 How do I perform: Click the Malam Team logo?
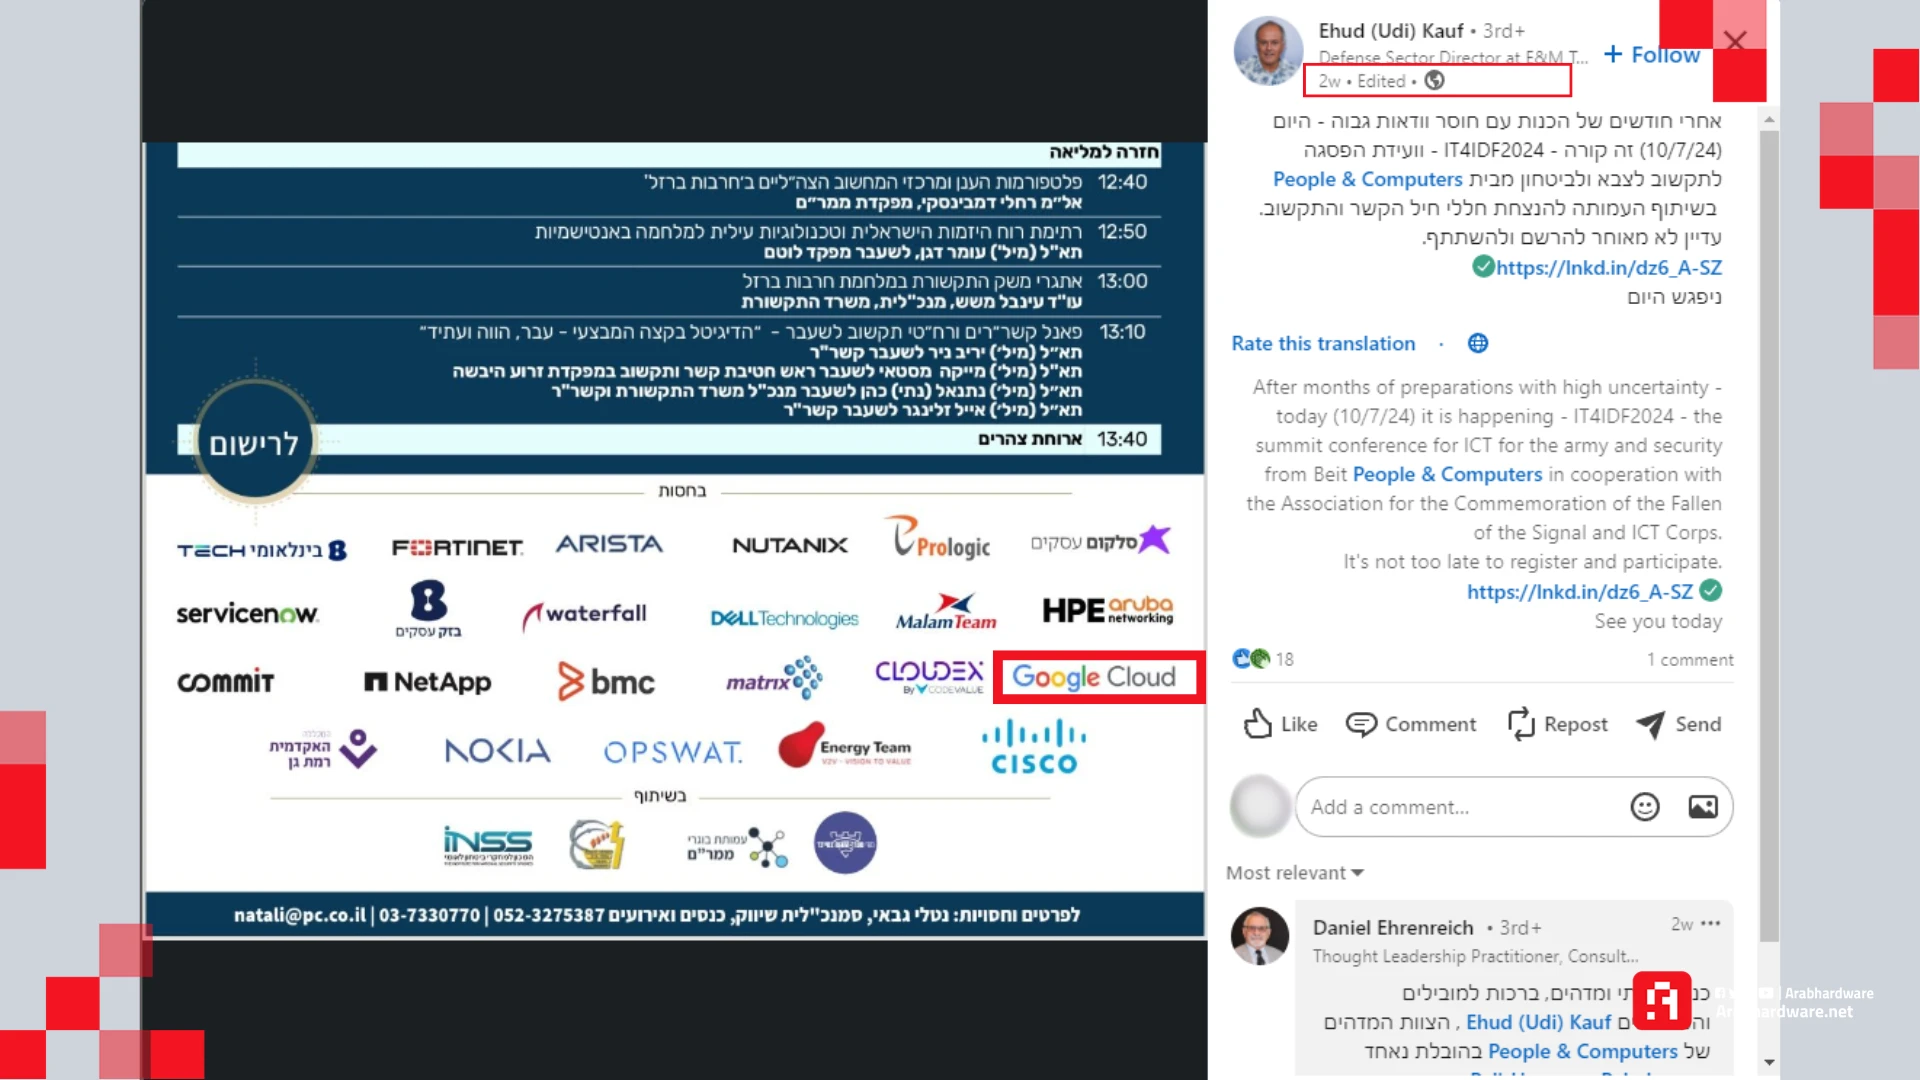click(x=946, y=613)
